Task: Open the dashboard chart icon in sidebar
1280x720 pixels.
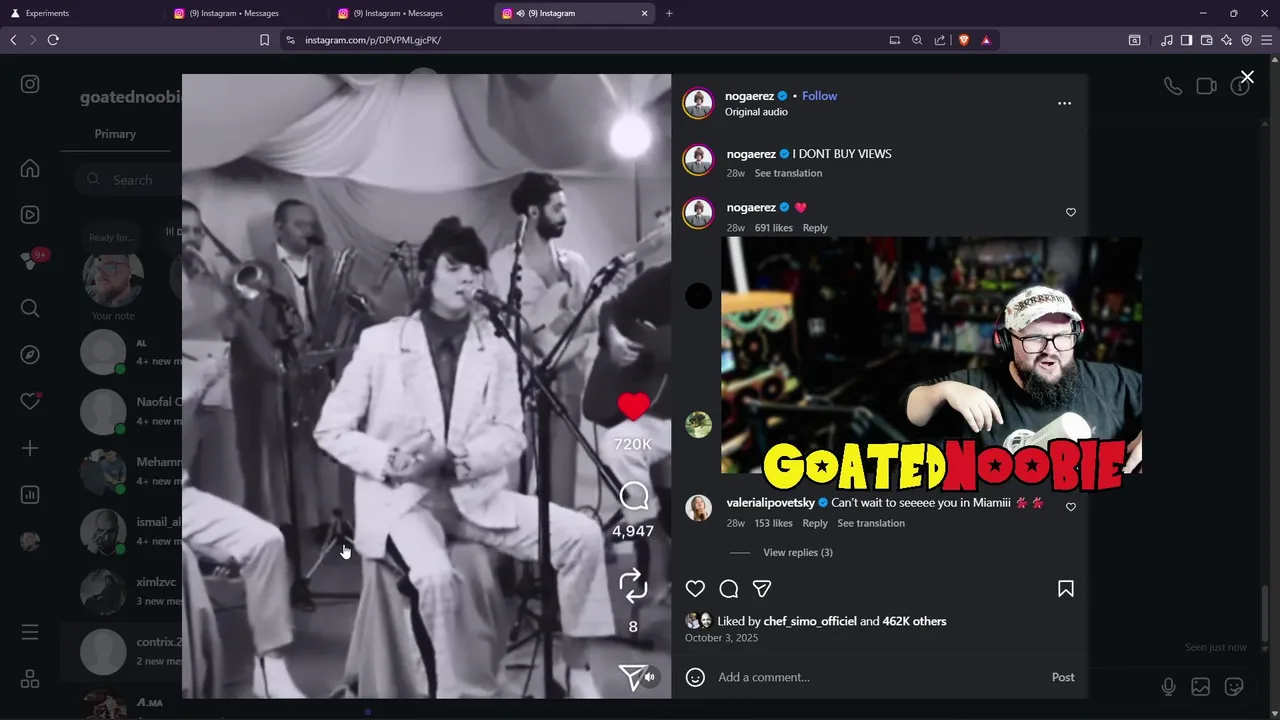Action: pos(30,495)
